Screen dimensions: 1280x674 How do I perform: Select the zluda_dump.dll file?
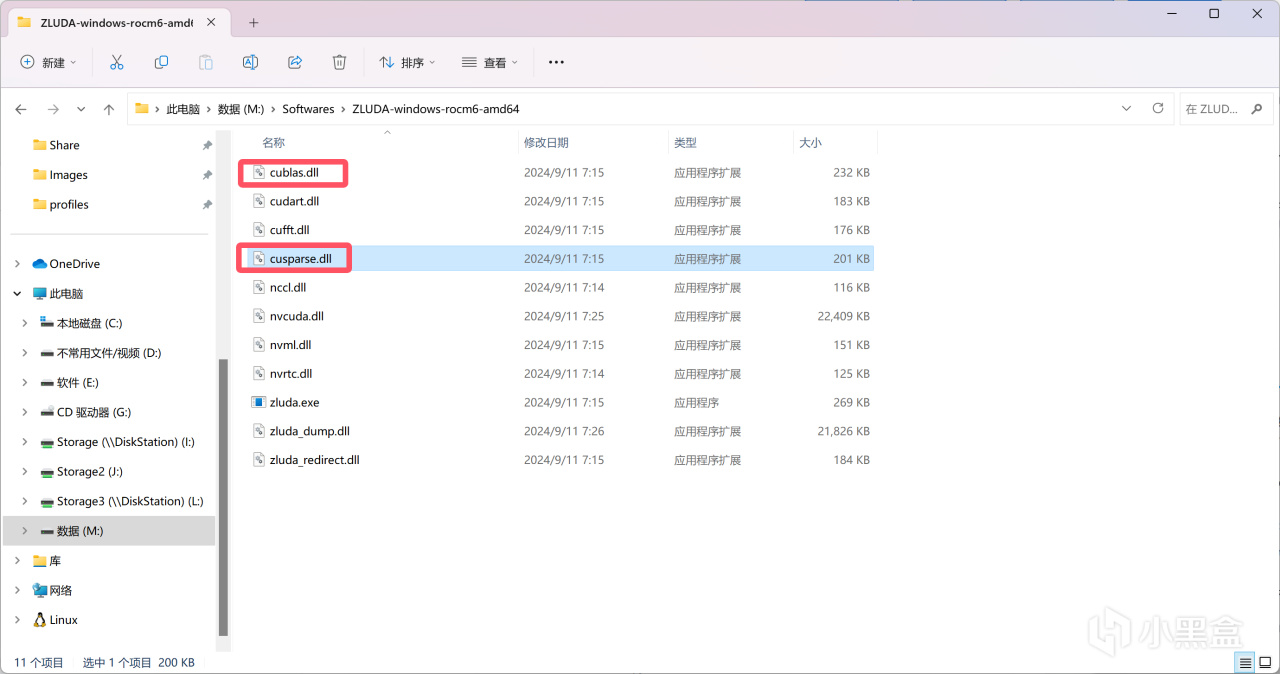coord(310,431)
